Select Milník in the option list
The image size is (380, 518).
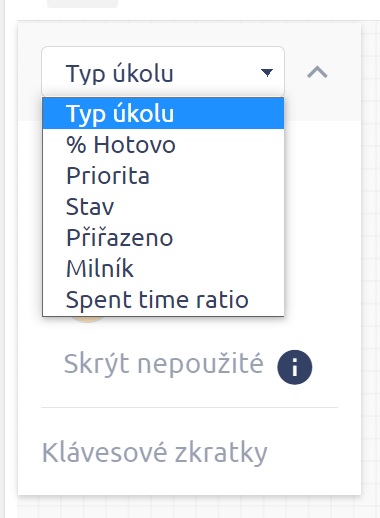pos(163,269)
